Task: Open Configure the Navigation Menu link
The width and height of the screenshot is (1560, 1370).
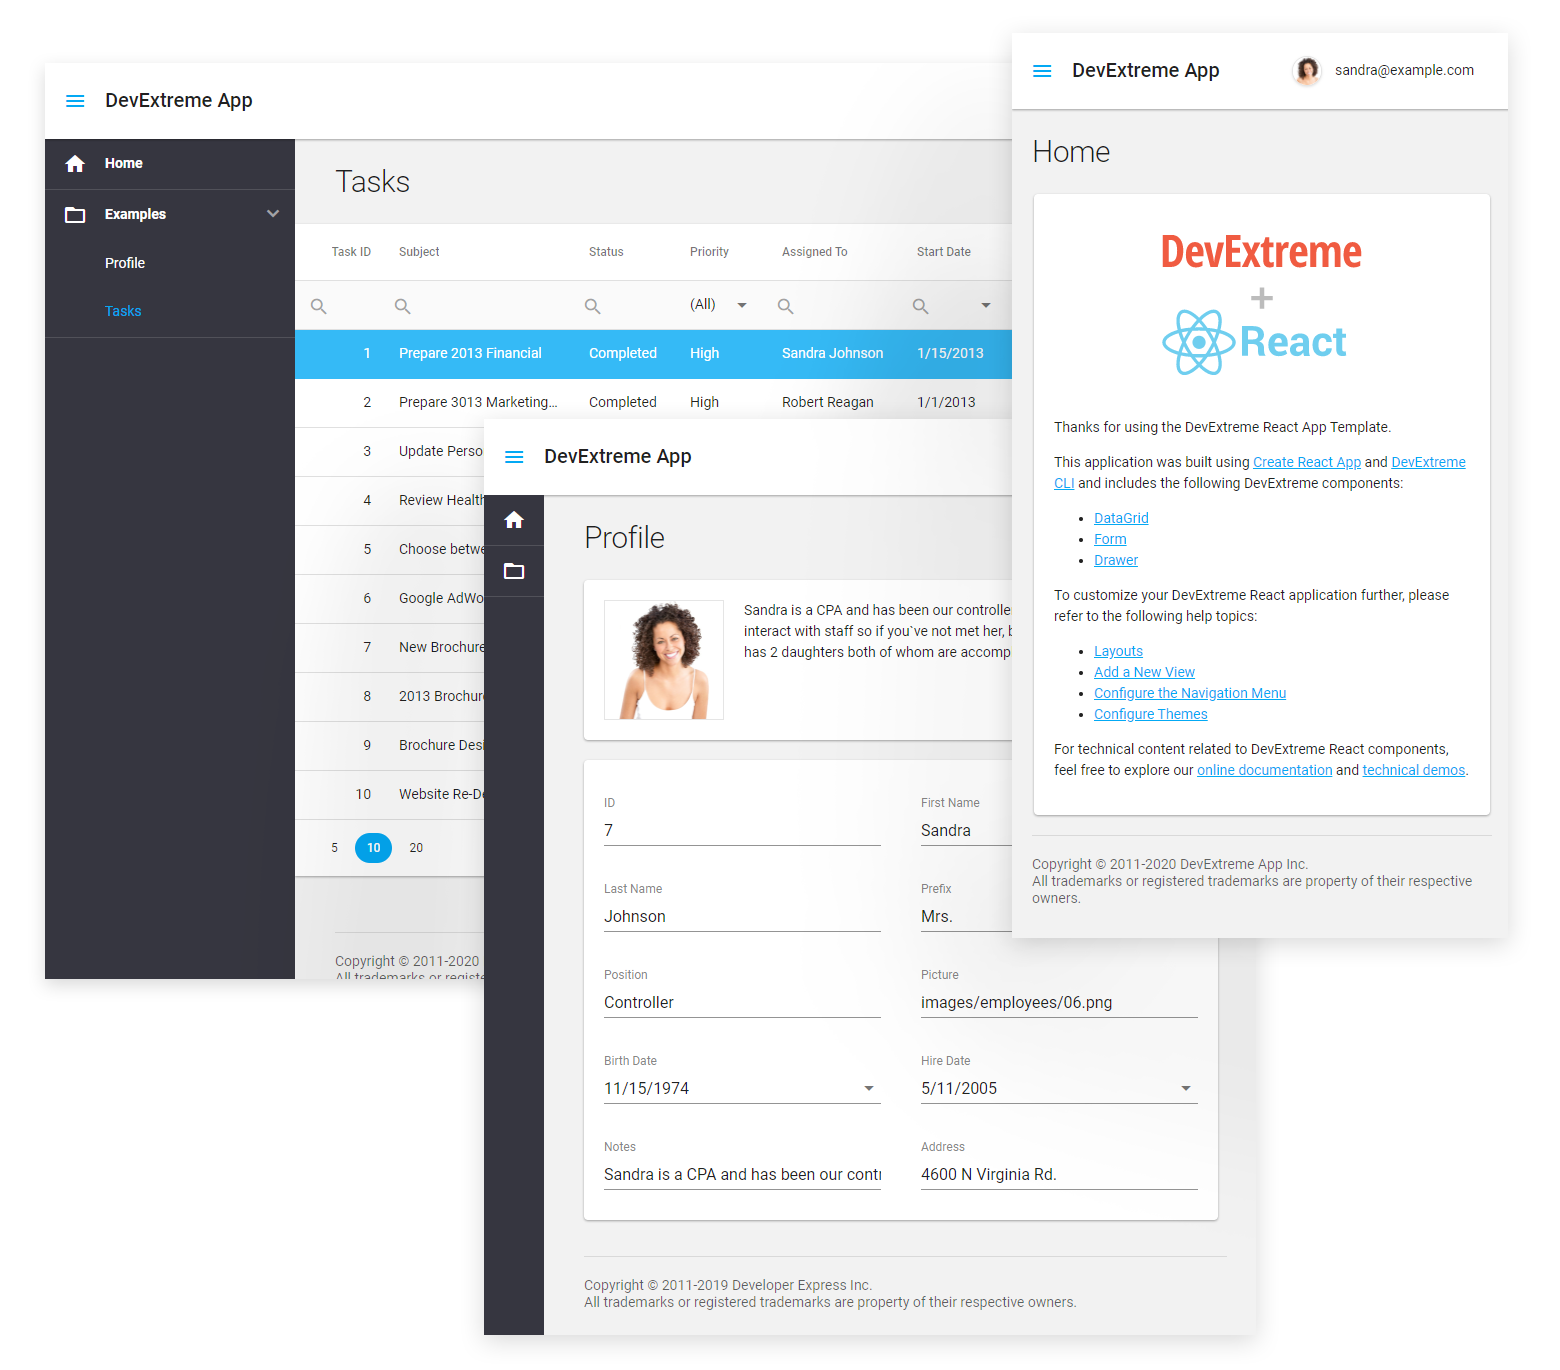Action: (1190, 693)
